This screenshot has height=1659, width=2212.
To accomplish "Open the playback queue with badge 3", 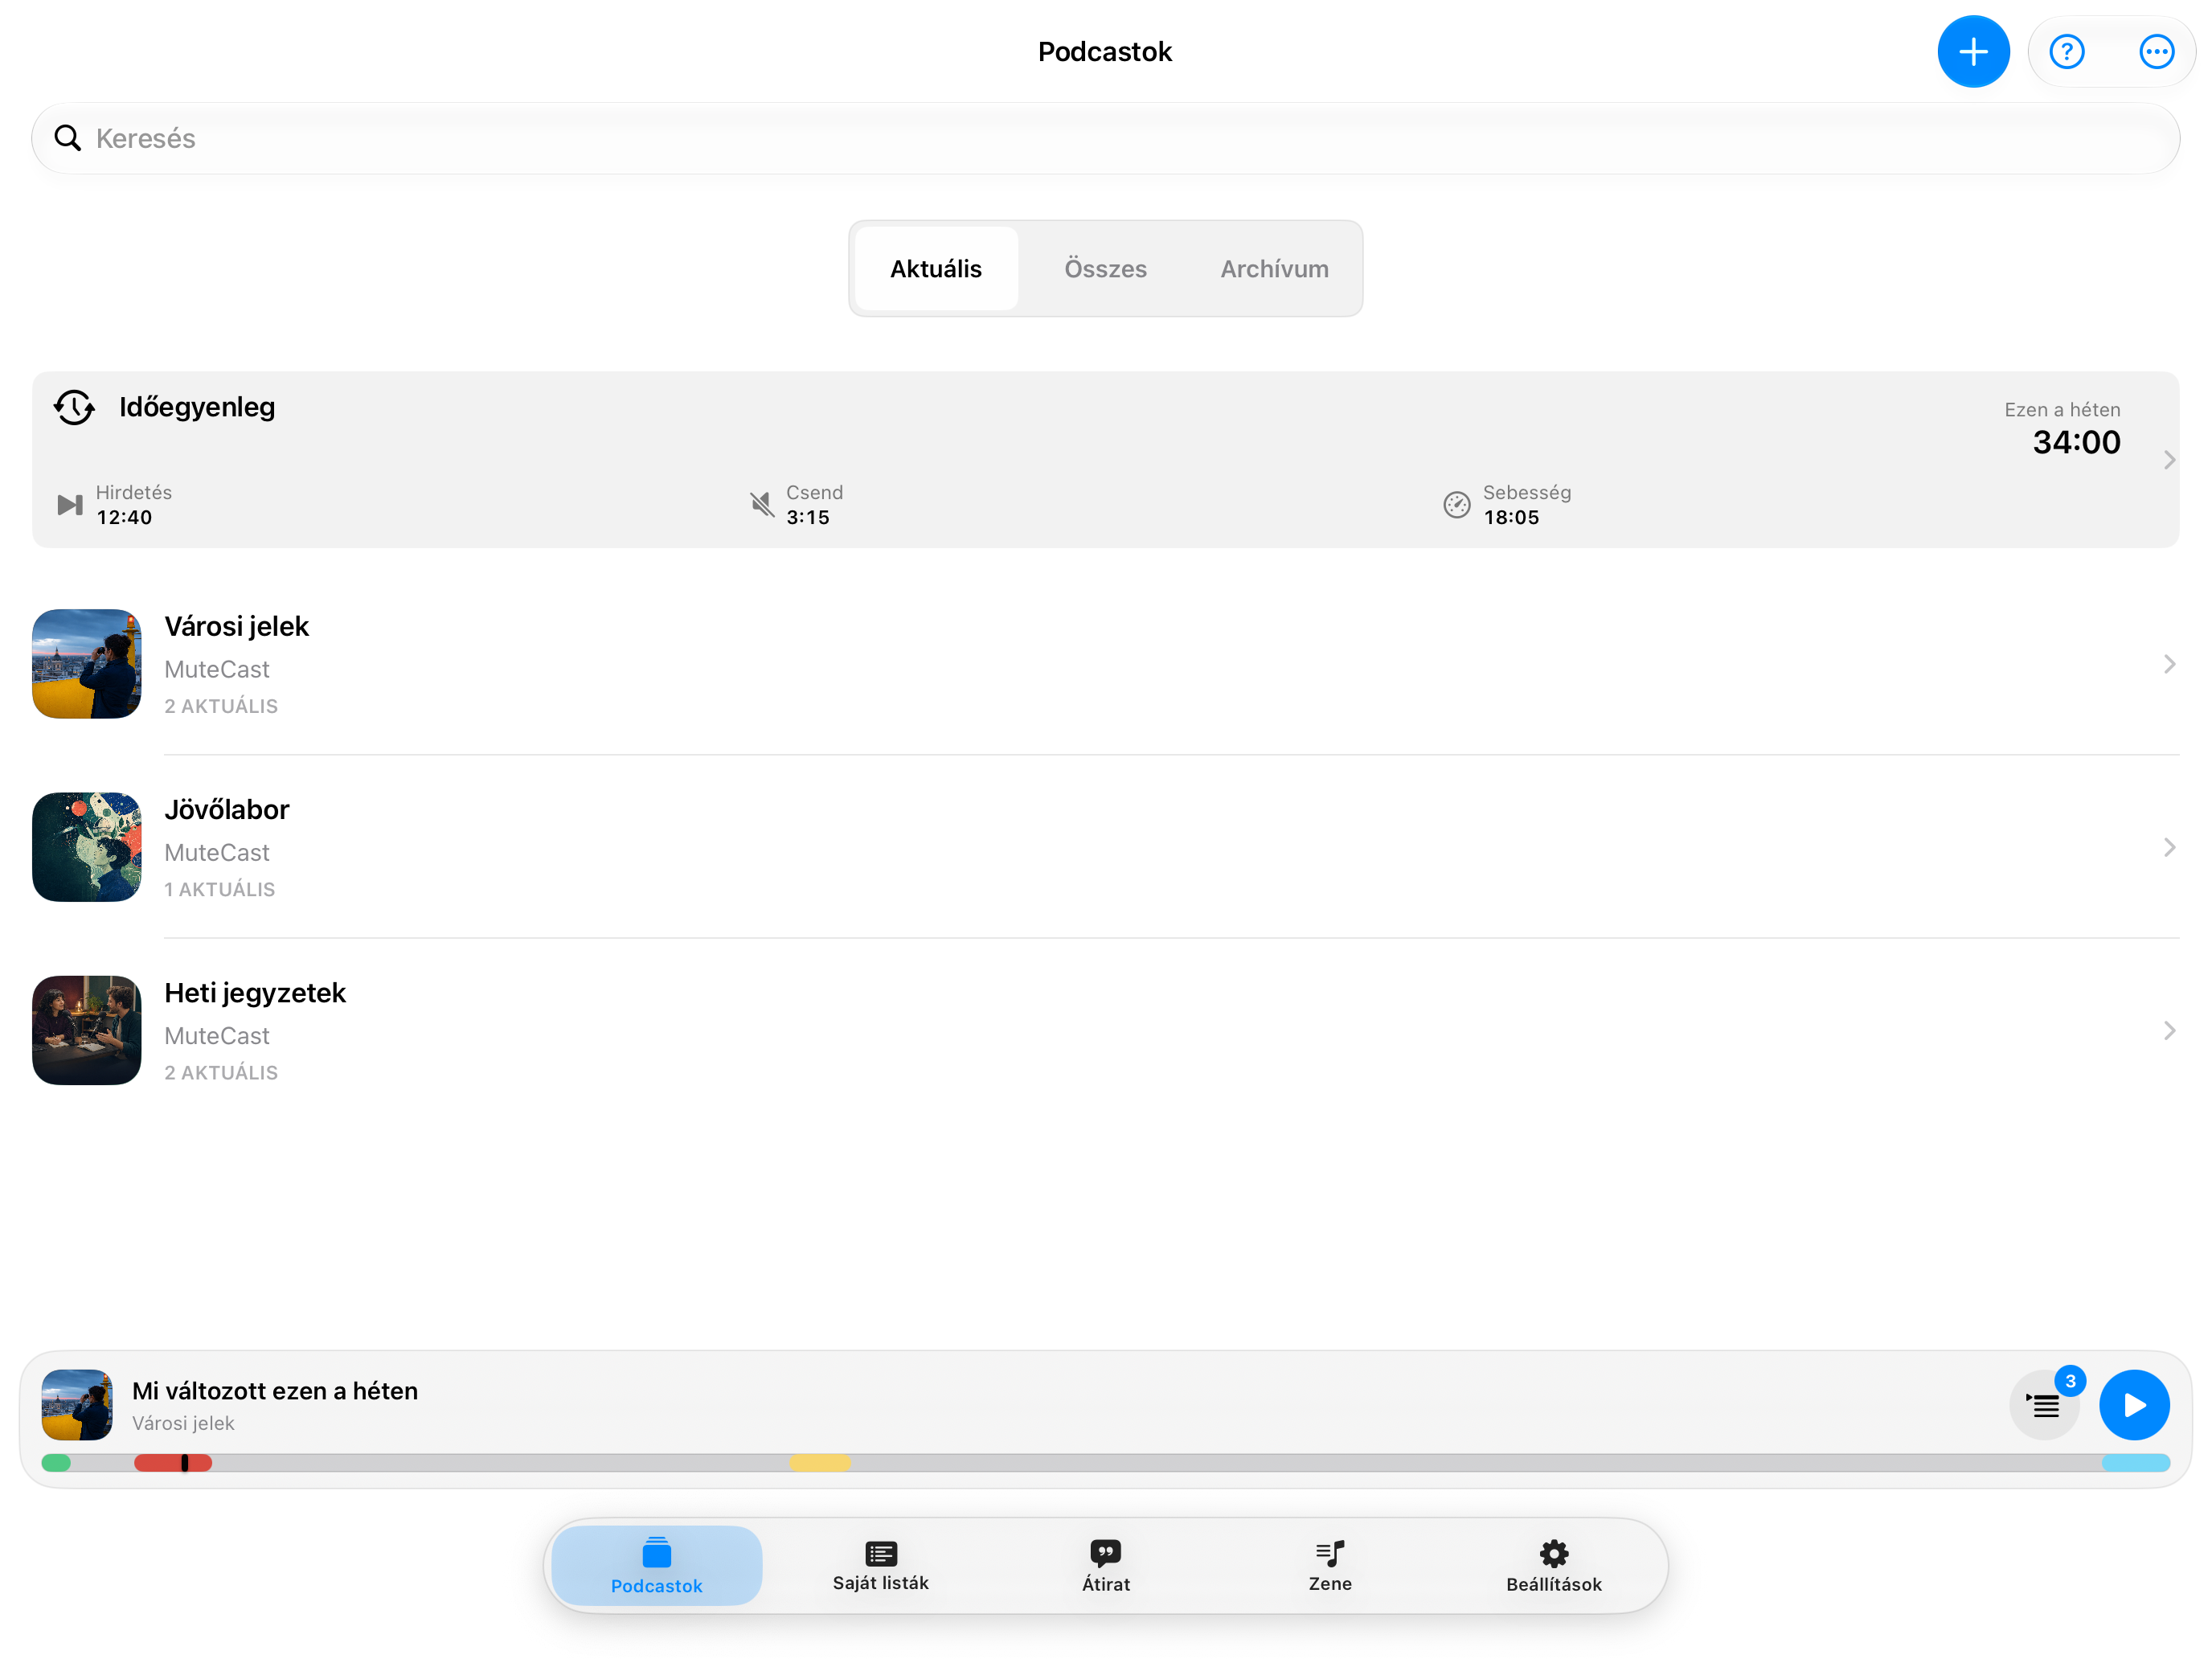I will [x=2045, y=1404].
